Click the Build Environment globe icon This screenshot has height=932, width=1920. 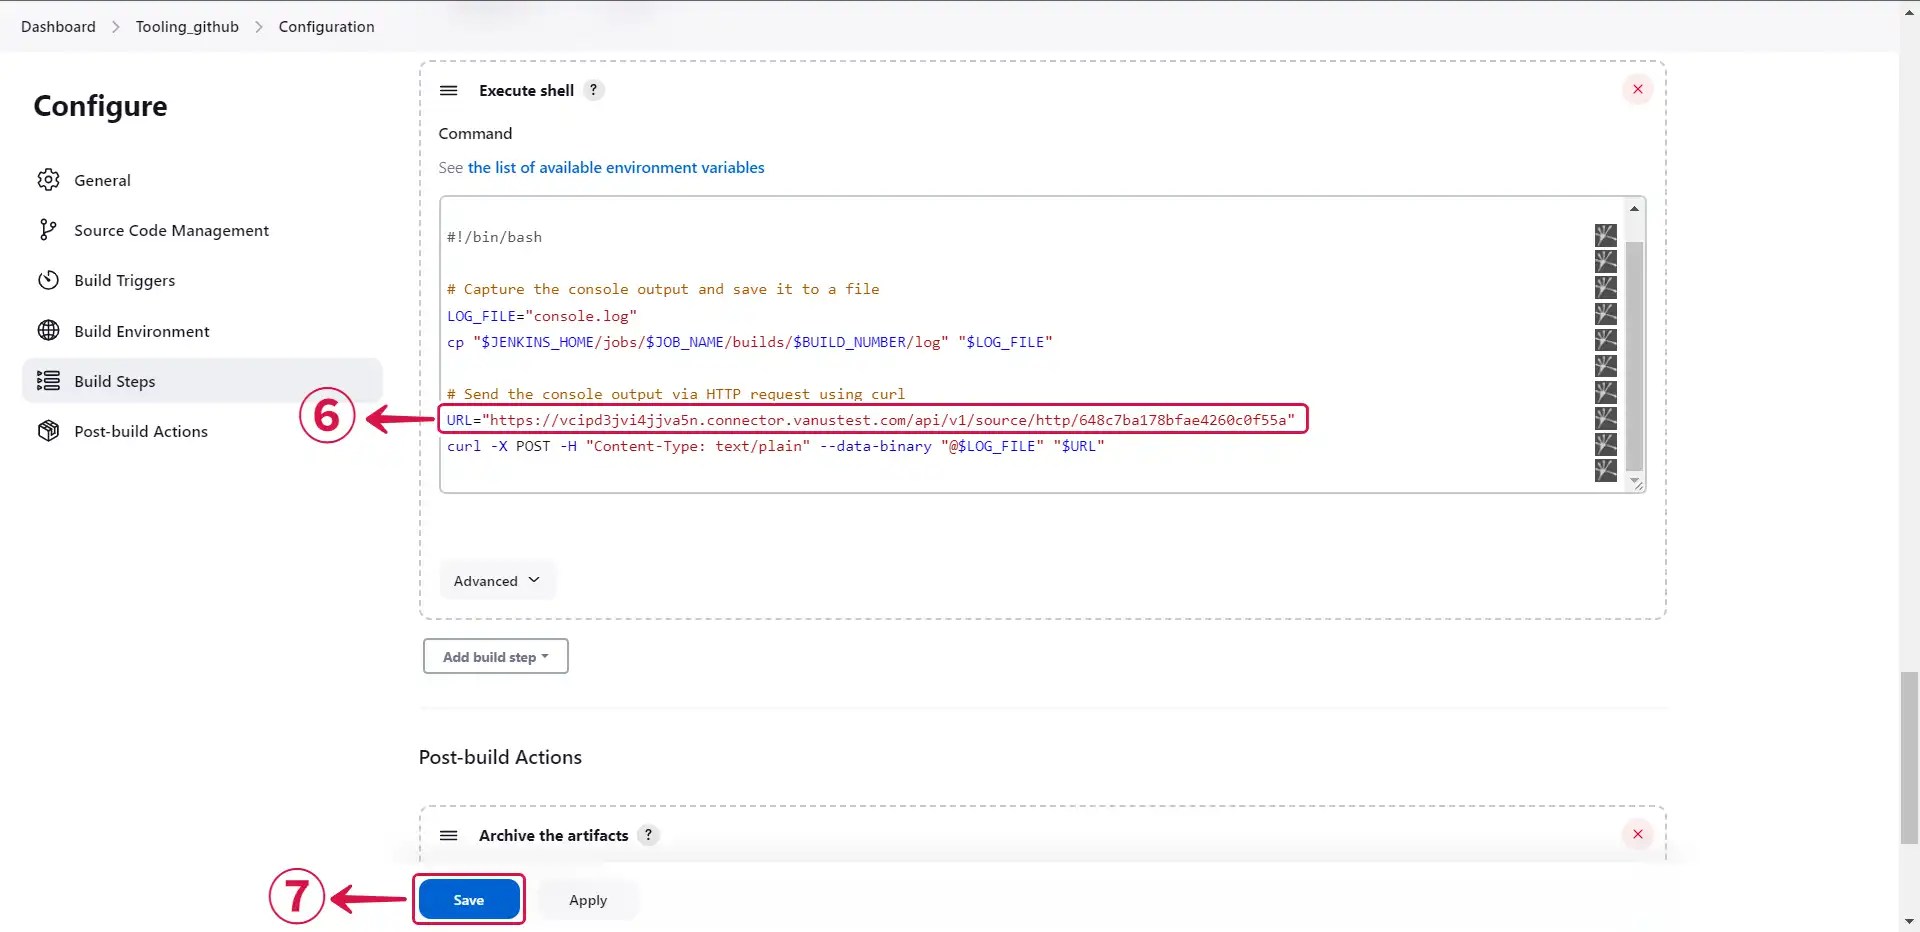(x=48, y=330)
